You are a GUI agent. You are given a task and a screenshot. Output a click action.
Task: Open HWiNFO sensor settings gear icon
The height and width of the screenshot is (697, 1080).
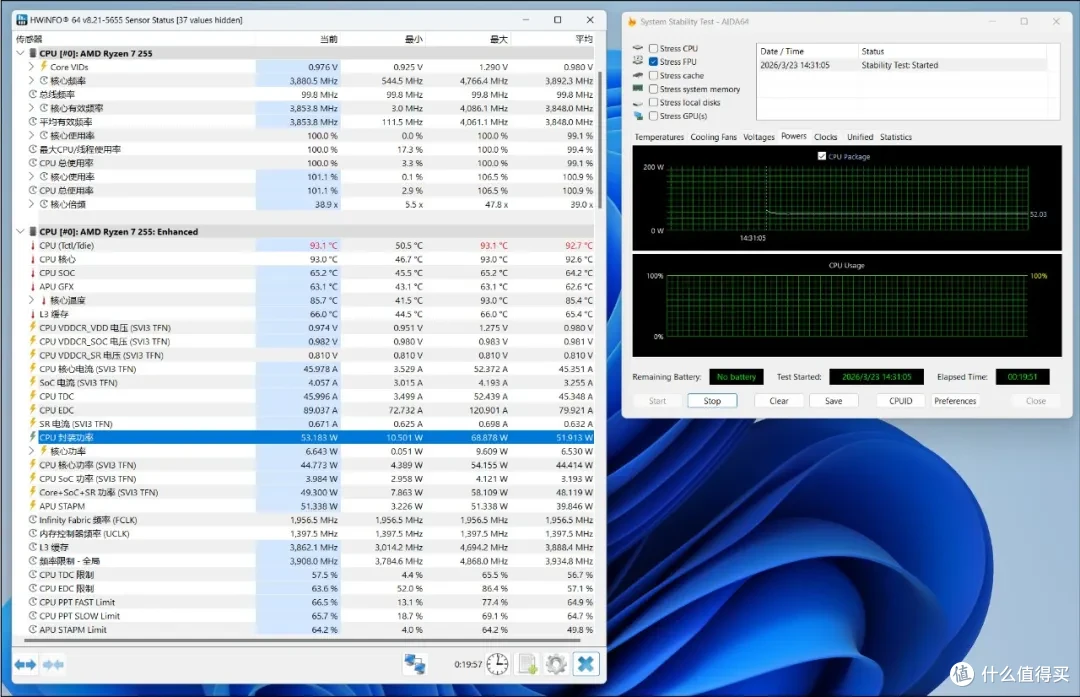(x=557, y=664)
